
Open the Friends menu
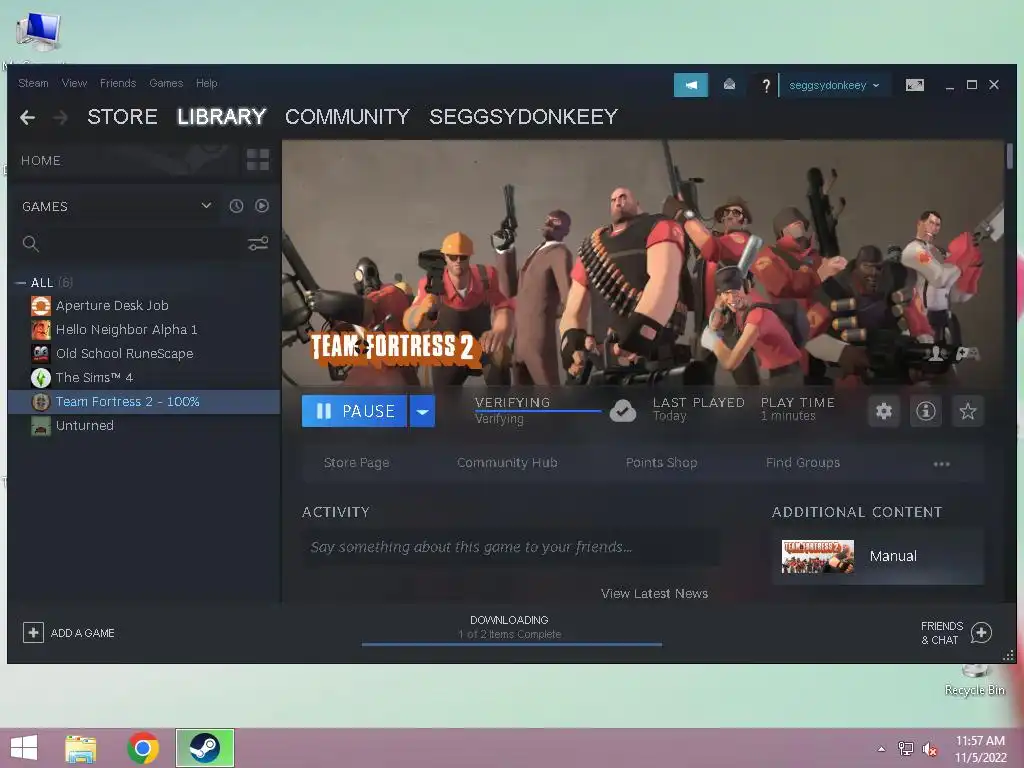pyautogui.click(x=118, y=83)
